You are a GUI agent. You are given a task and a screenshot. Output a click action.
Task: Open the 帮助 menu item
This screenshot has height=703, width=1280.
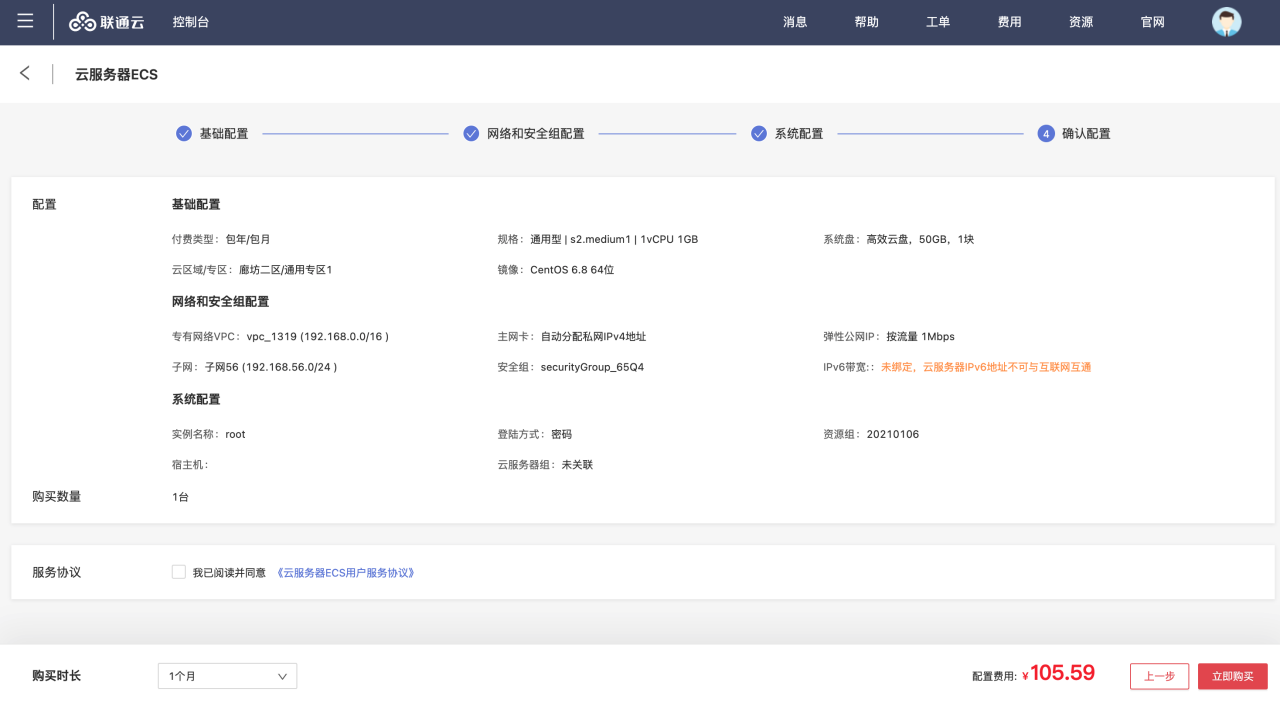(x=866, y=22)
